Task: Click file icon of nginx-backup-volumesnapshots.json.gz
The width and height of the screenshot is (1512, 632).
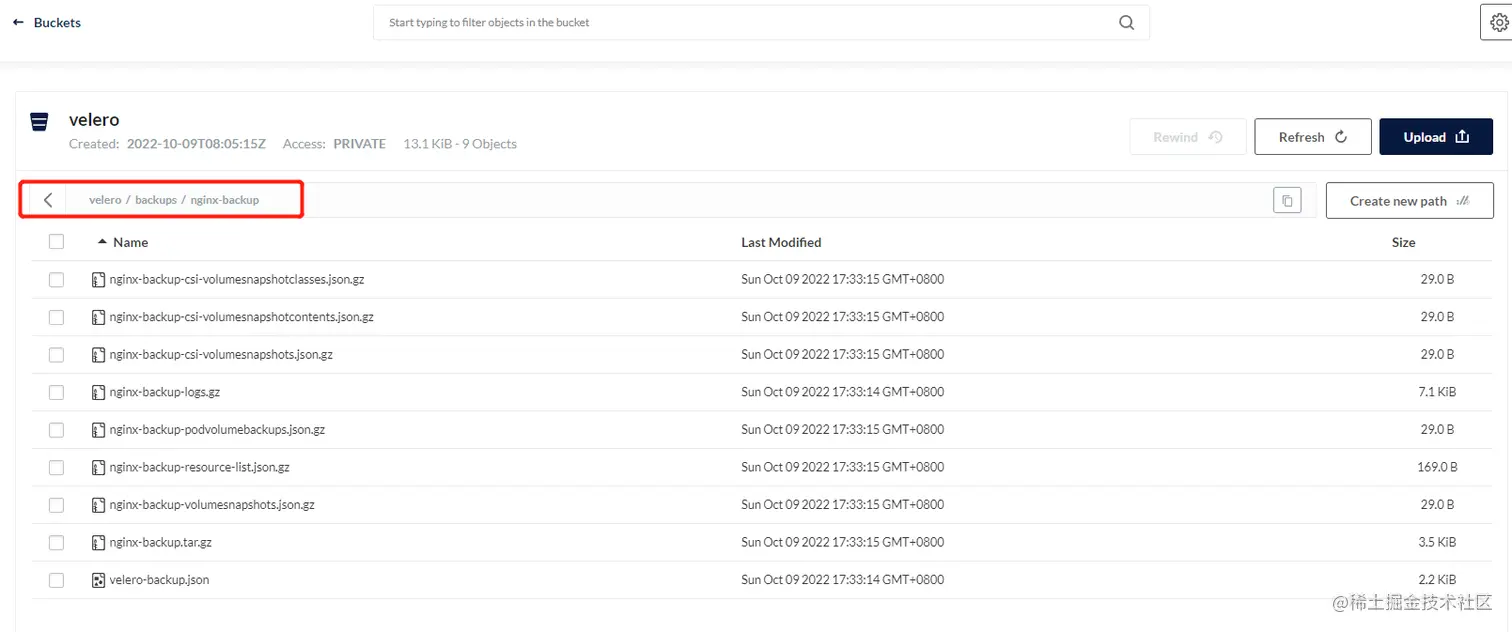Action: tap(98, 505)
